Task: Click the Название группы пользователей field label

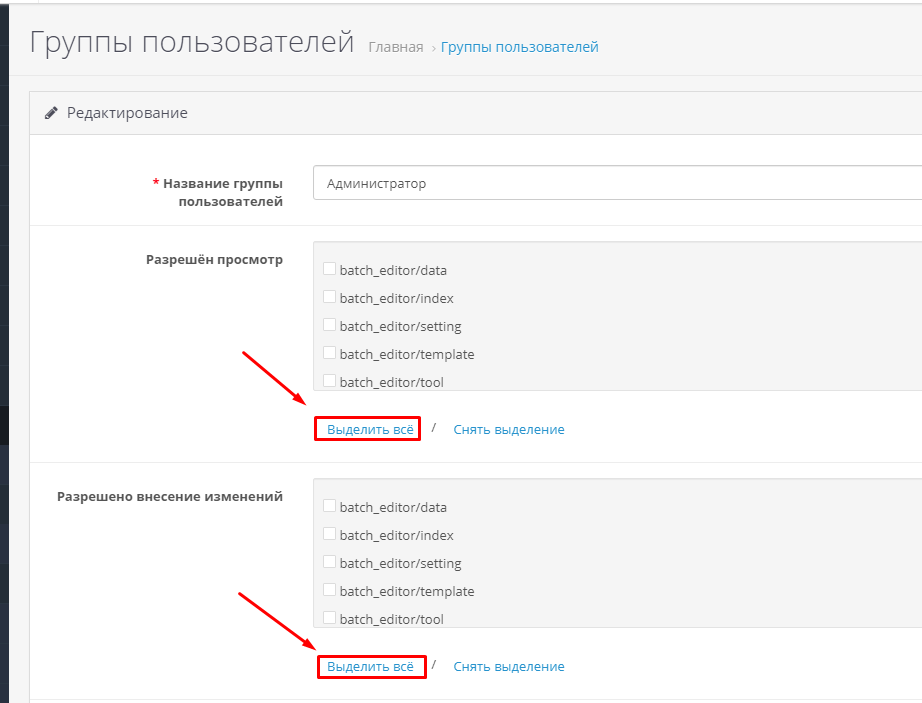Action: 222,192
